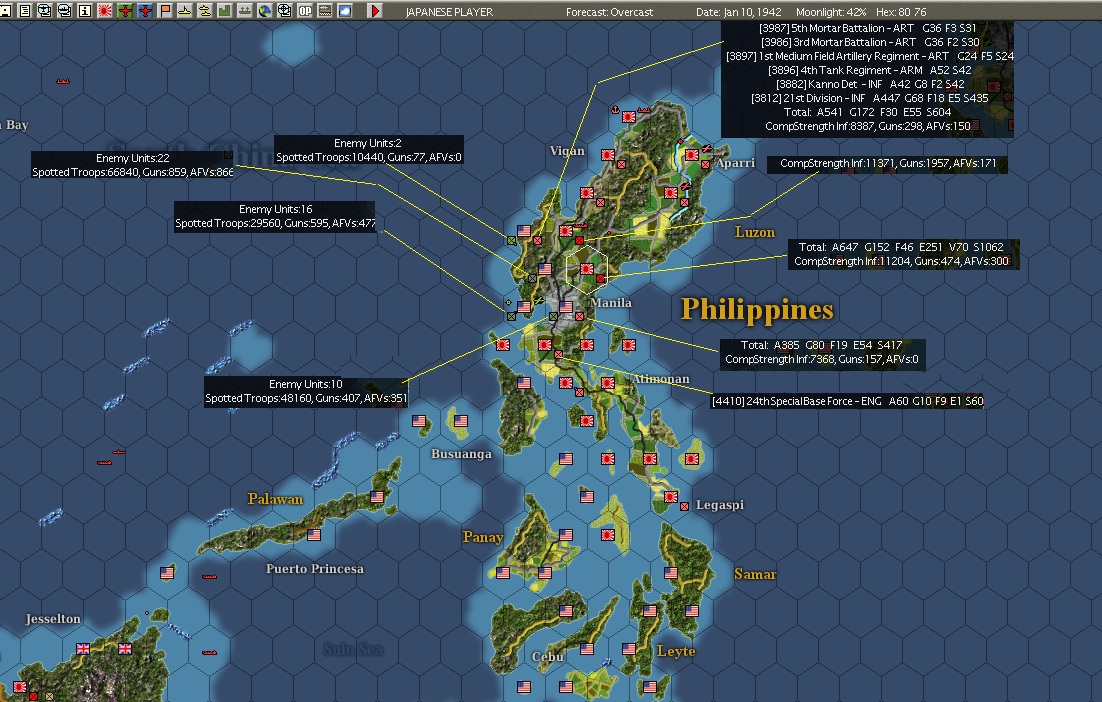Click the striped road-pattern toolbar icon
1102x702 pixels.
coord(325,11)
